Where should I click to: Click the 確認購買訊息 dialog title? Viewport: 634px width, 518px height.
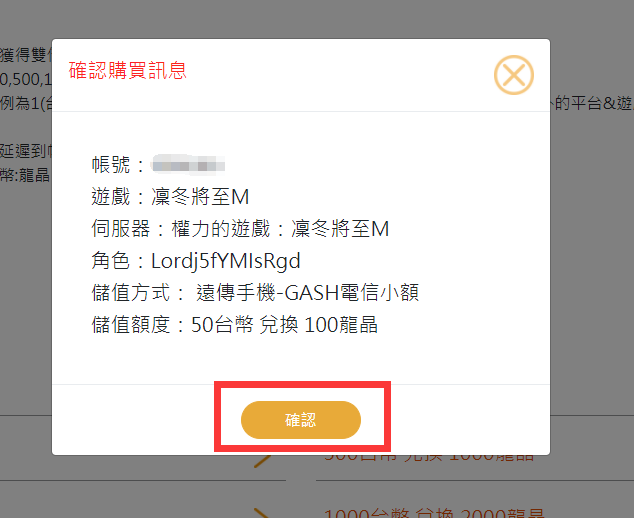128,70
